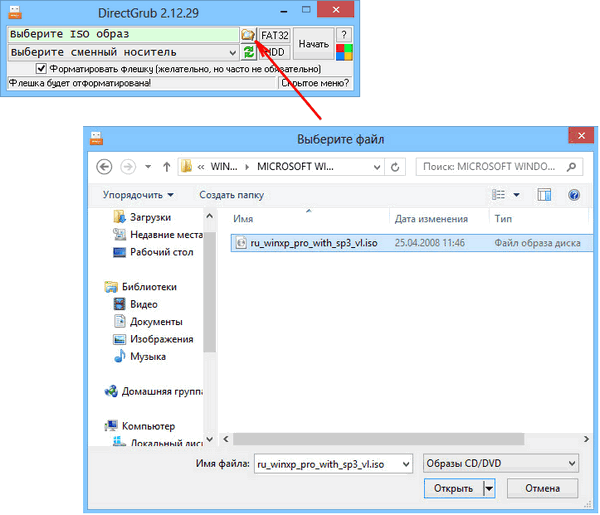Click the colored Windows logo icon
The width and height of the screenshot is (600, 515).
click(x=343, y=52)
